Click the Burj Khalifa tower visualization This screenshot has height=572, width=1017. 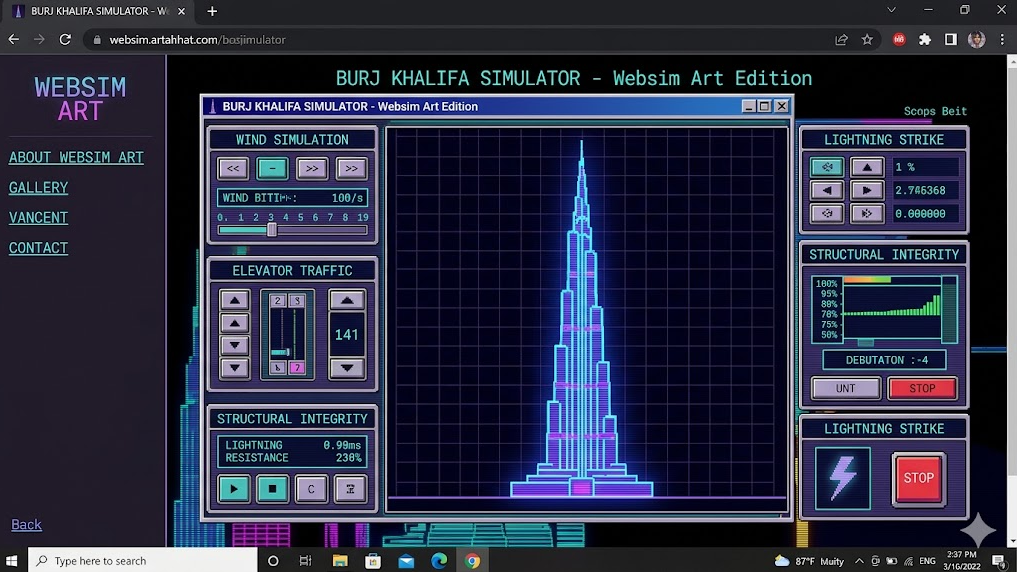[582, 320]
